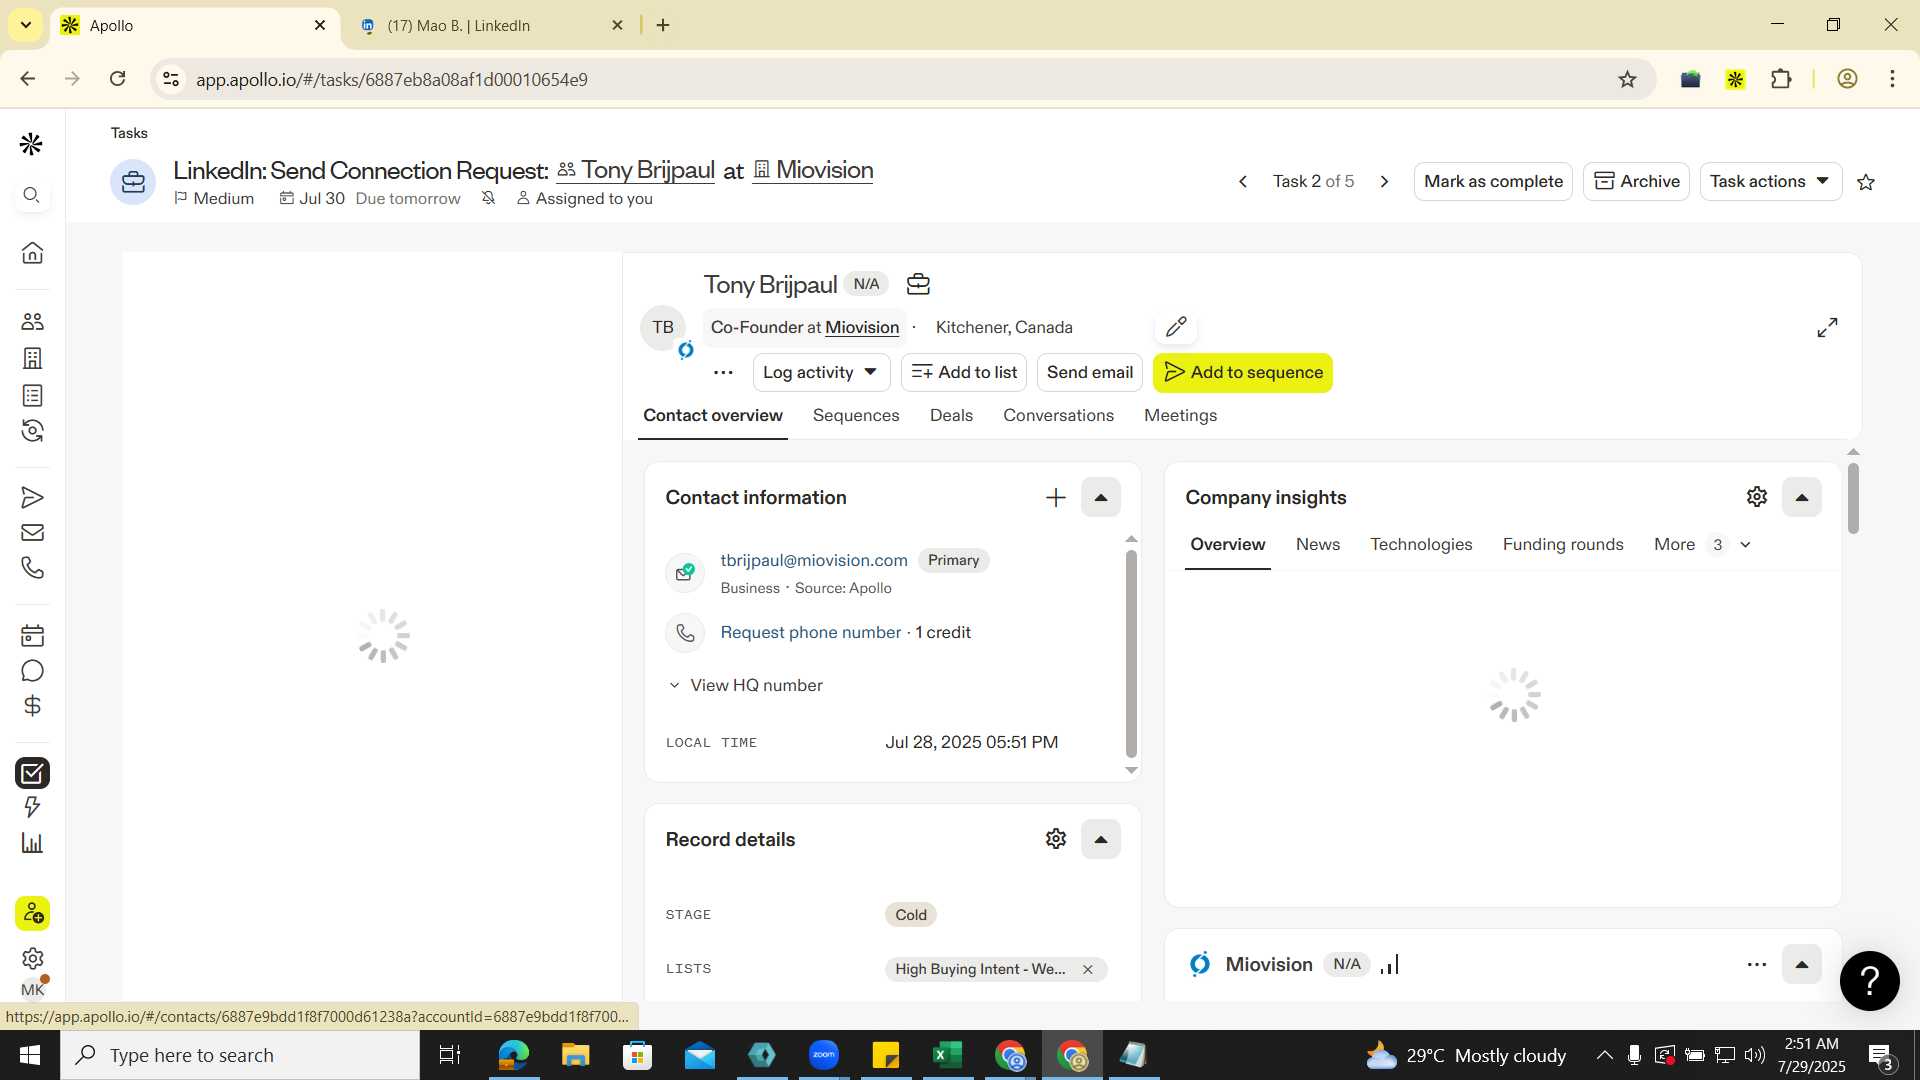The width and height of the screenshot is (1920, 1080).
Task: Open the Deals dollar icon in sidebar
Action: (32, 706)
